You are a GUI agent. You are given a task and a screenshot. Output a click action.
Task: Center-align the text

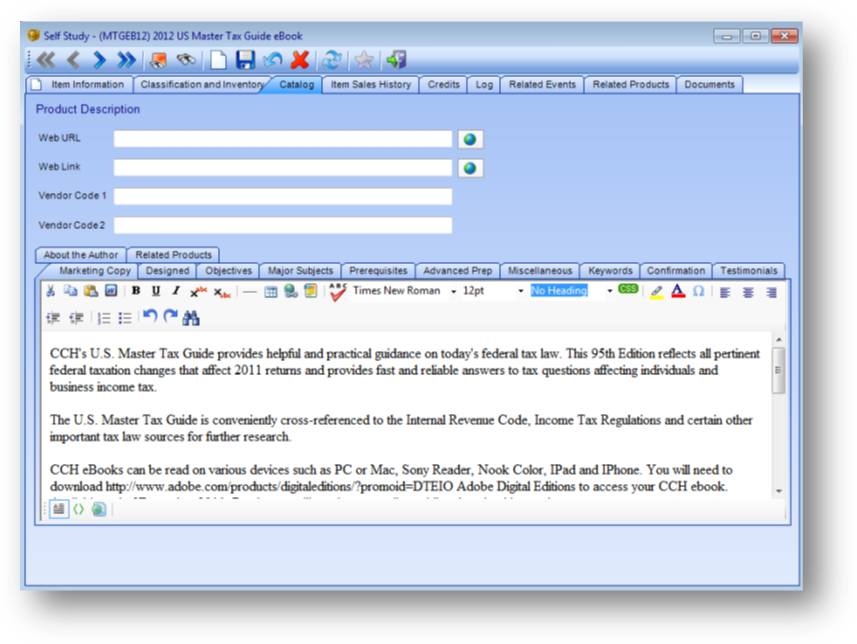click(x=748, y=292)
